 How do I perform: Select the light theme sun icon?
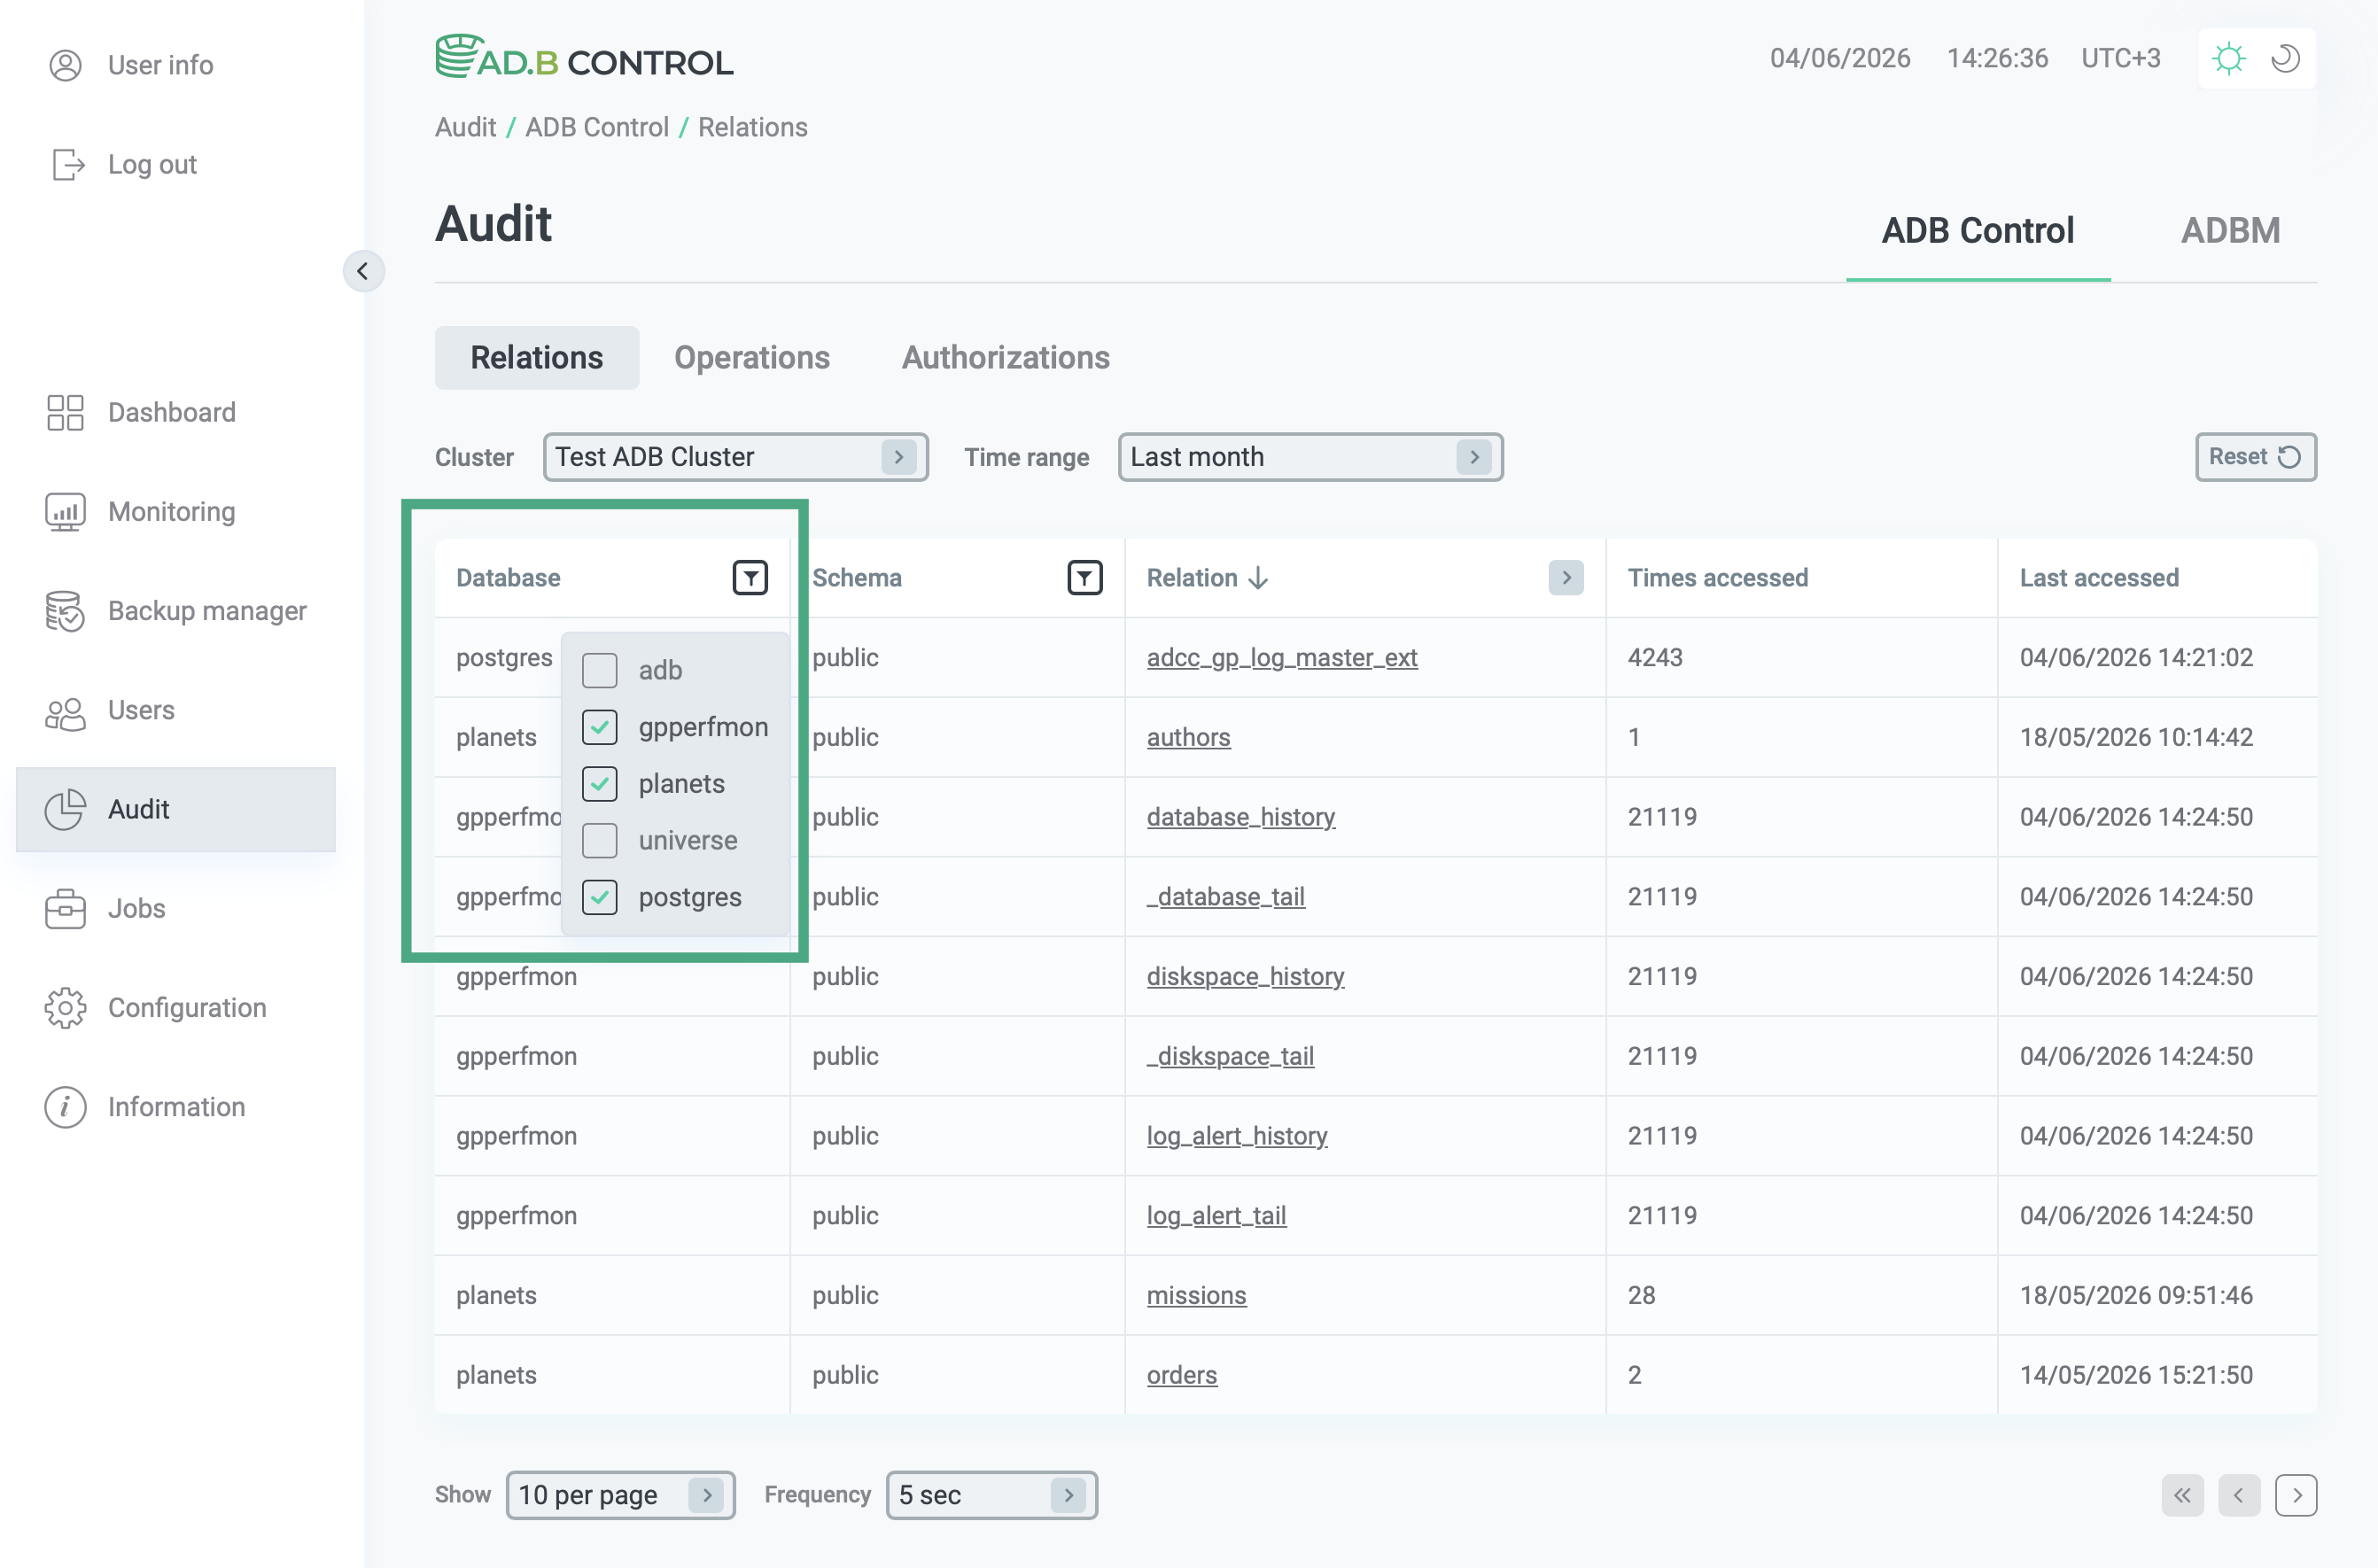tap(2229, 59)
